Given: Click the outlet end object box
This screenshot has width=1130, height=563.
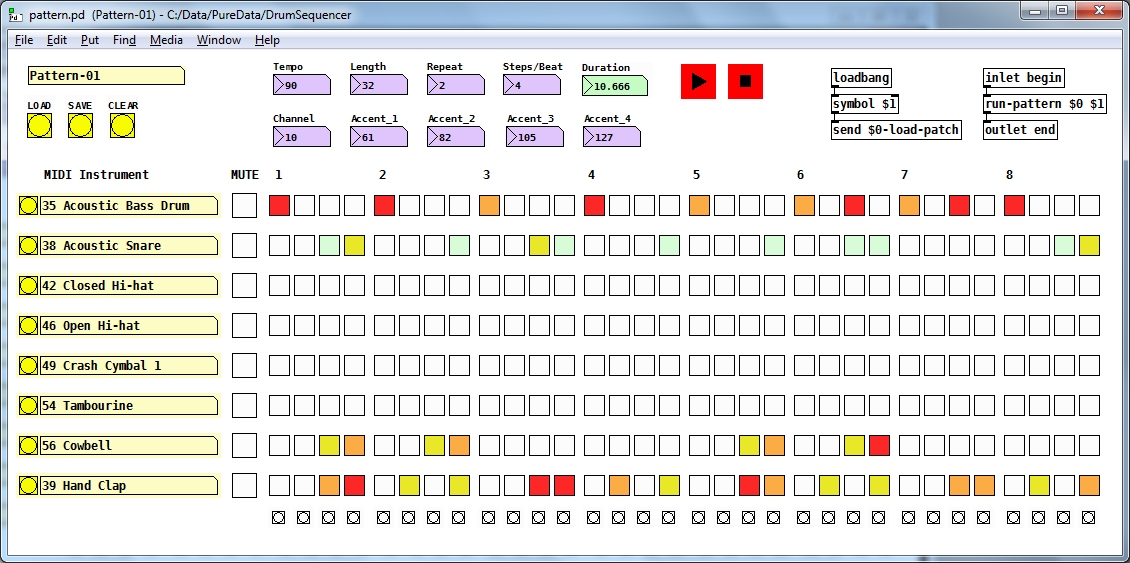Looking at the screenshot, I should point(1020,130).
